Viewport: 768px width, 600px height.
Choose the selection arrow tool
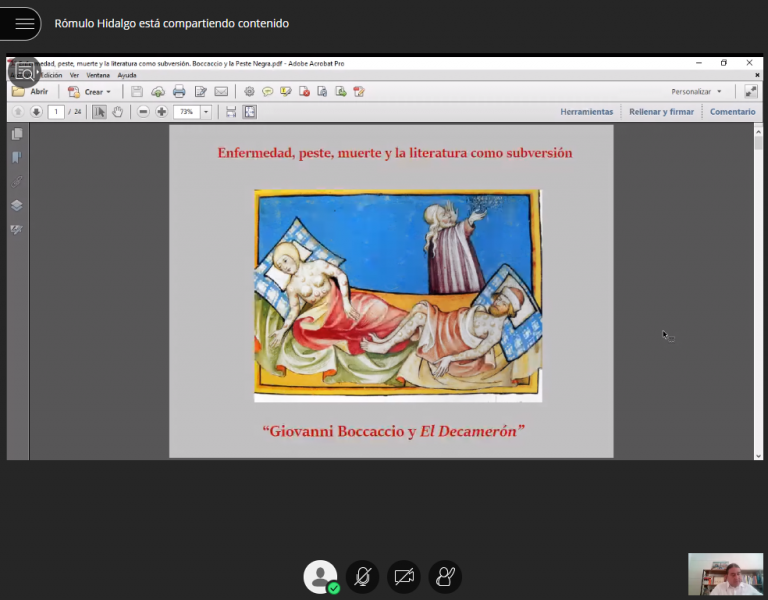click(99, 112)
